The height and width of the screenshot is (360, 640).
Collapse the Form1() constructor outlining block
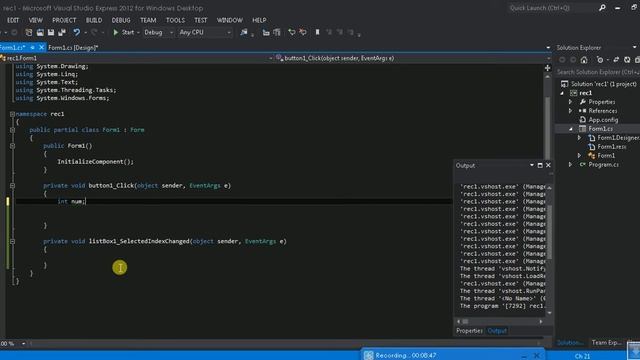click(x=12, y=146)
